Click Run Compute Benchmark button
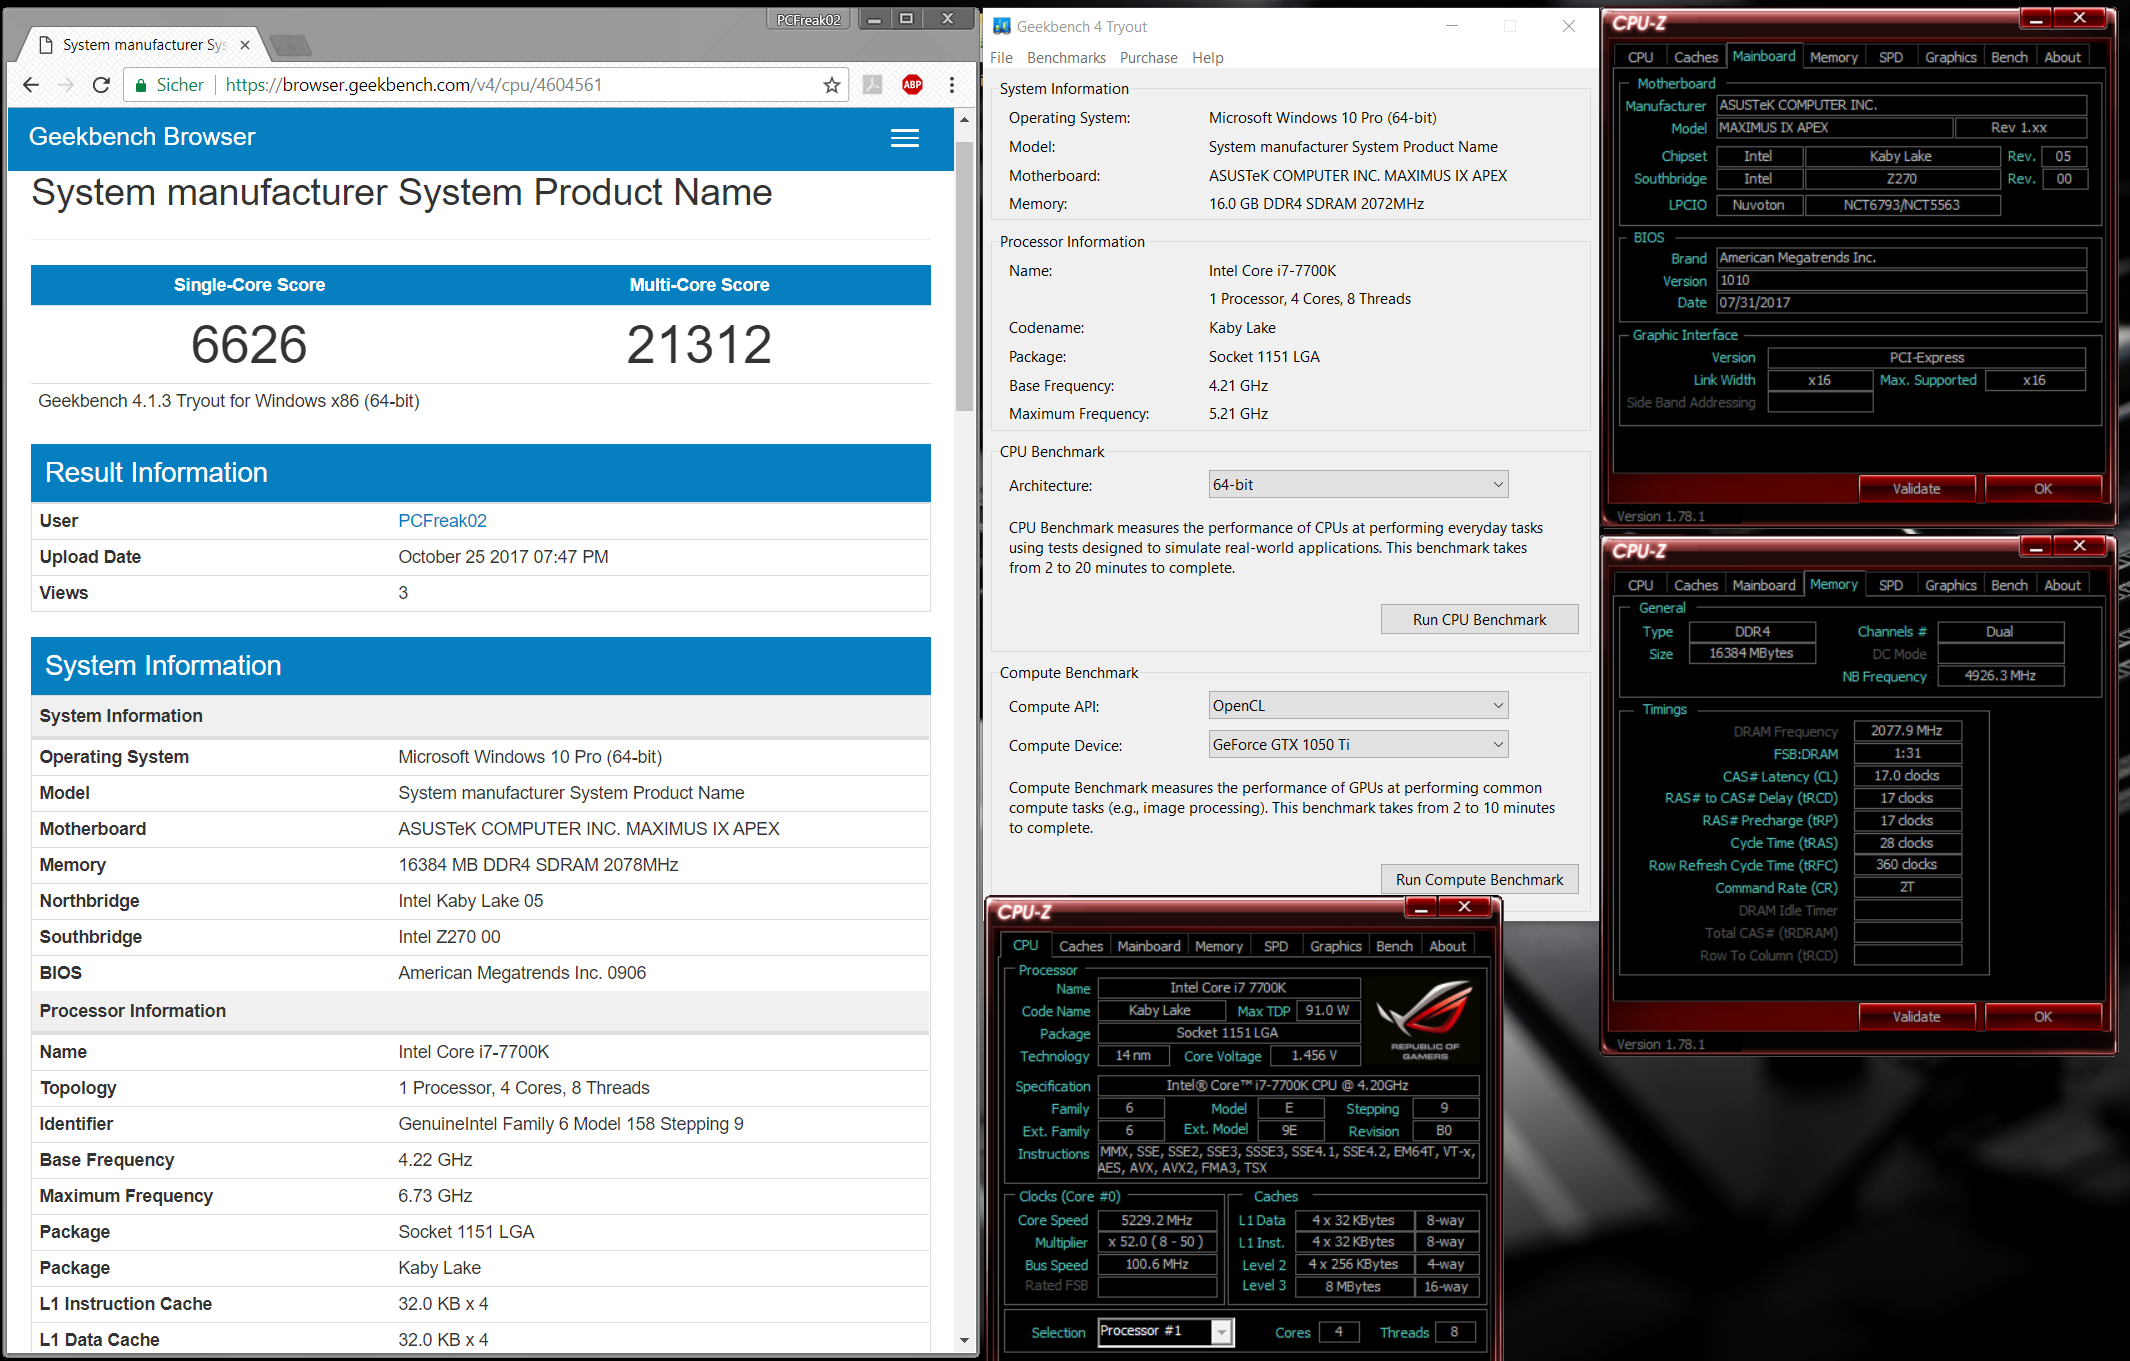 tap(1479, 880)
